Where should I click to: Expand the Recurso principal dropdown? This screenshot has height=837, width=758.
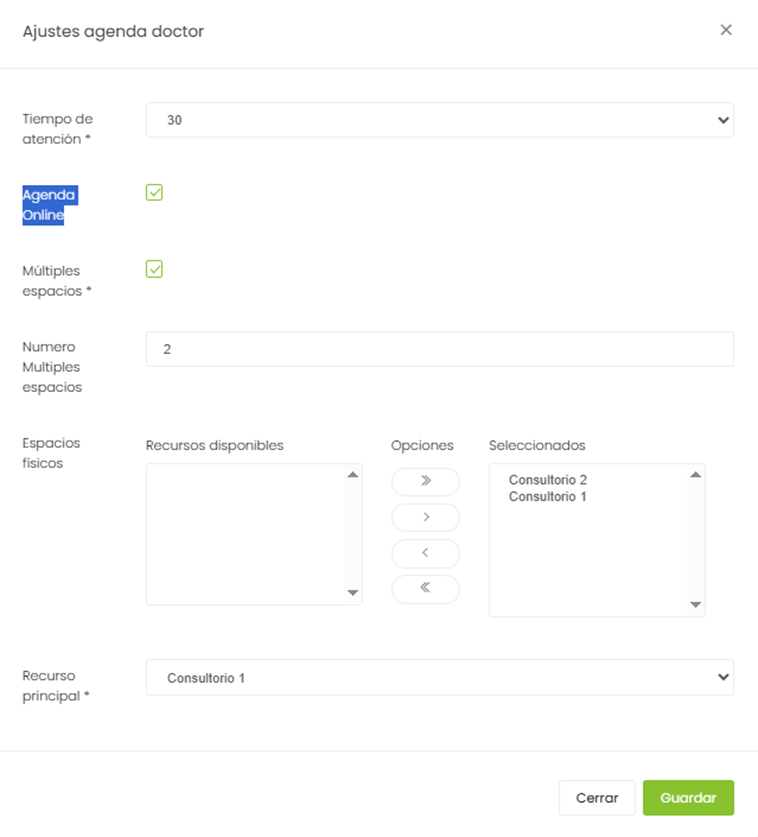pos(439,678)
